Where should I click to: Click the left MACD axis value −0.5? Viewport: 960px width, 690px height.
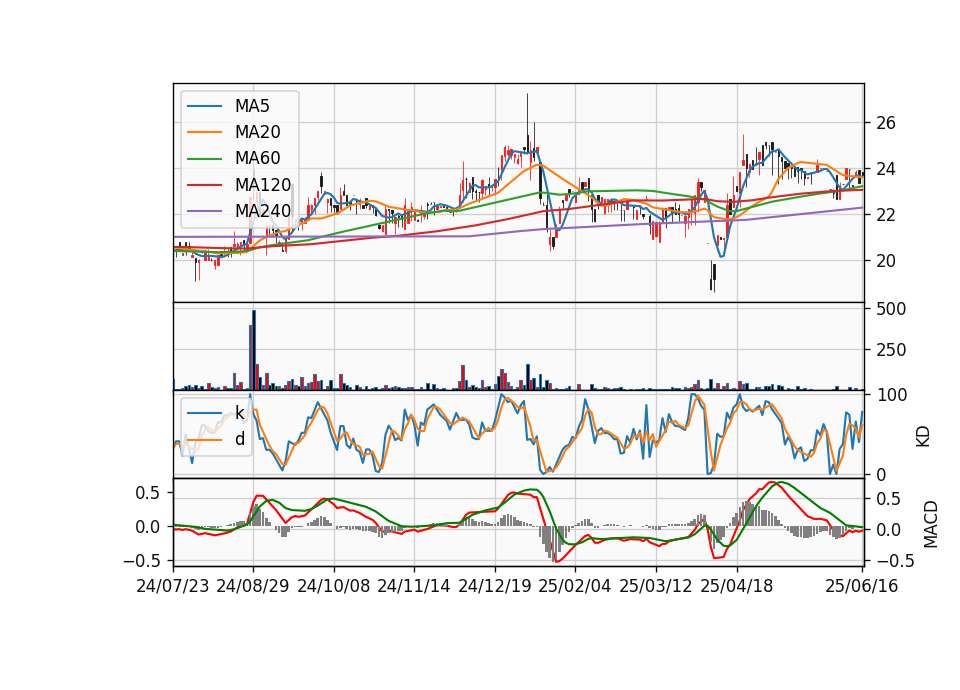[142, 560]
